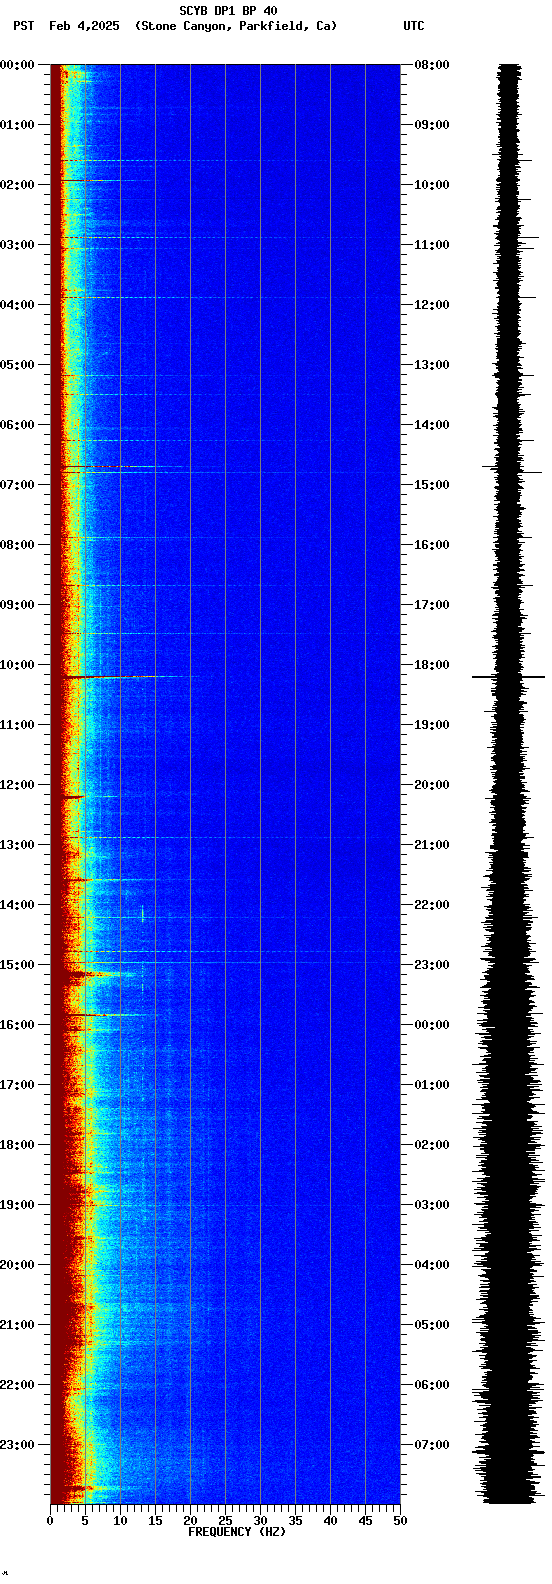This screenshot has height=1584, width=552.
Task: Click the 'PST' timezone label
Action: [23, 26]
